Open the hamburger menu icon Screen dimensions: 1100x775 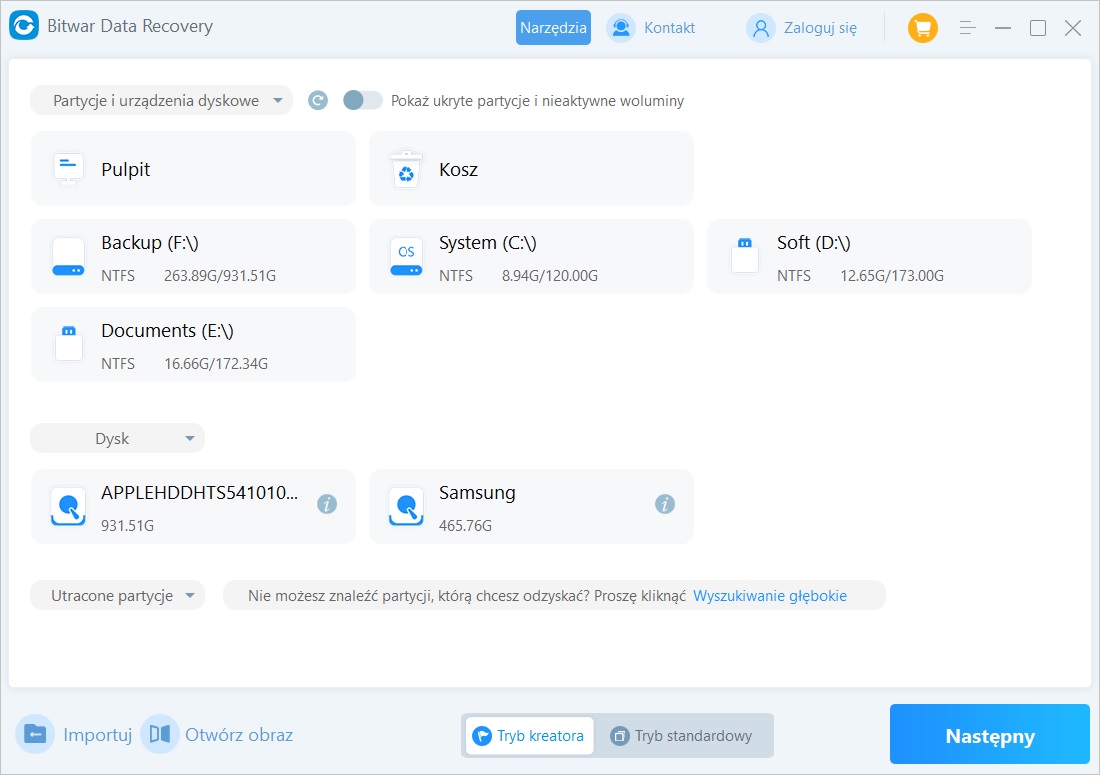(967, 28)
